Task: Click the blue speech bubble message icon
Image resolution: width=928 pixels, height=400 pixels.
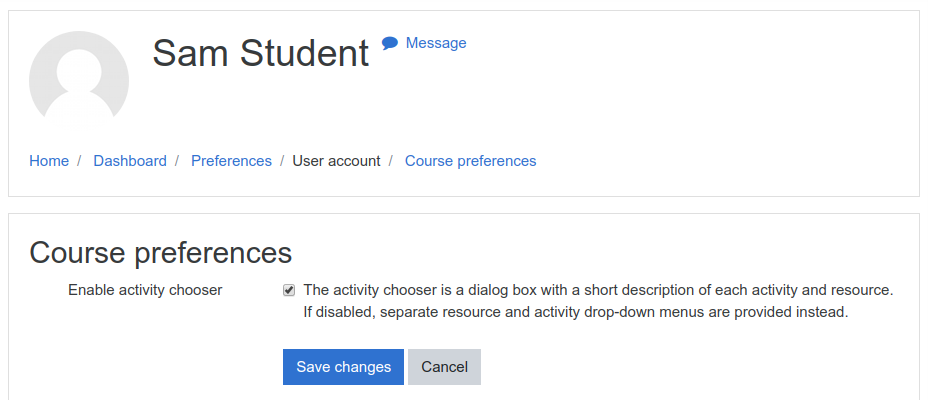Action: (x=389, y=43)
